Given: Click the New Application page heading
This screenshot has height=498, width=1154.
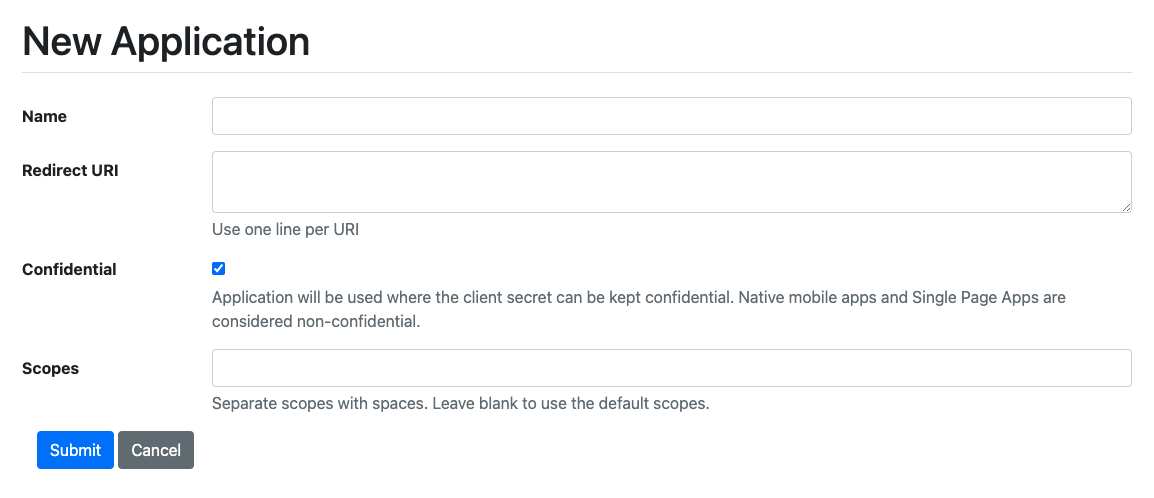Looking at the screenshot, I should [x=166, y=41].
